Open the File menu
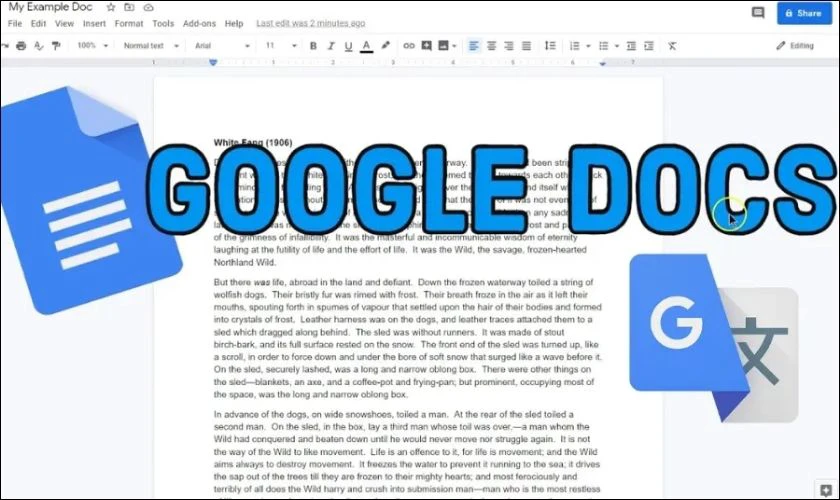 pos(15,24)
